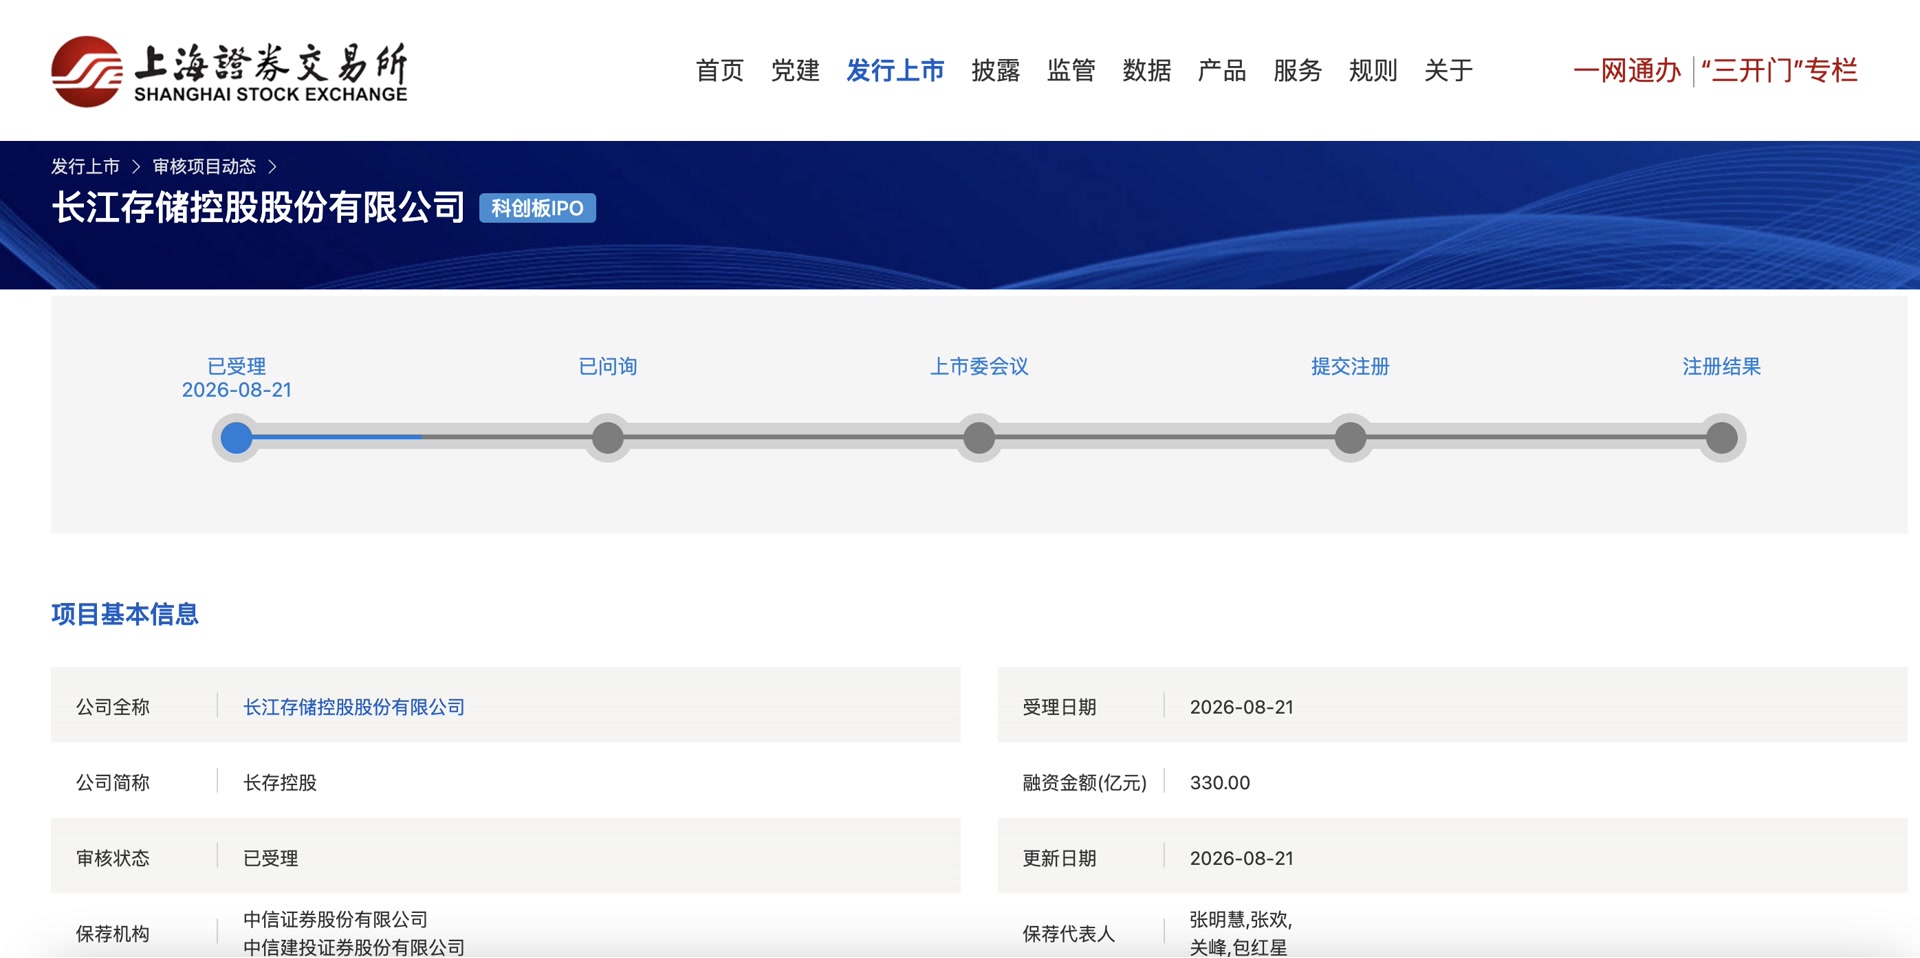
Task: Click 中信证券股份有限公司 sponsor entry
Action: pyautogui.click(x=336, y=919)
